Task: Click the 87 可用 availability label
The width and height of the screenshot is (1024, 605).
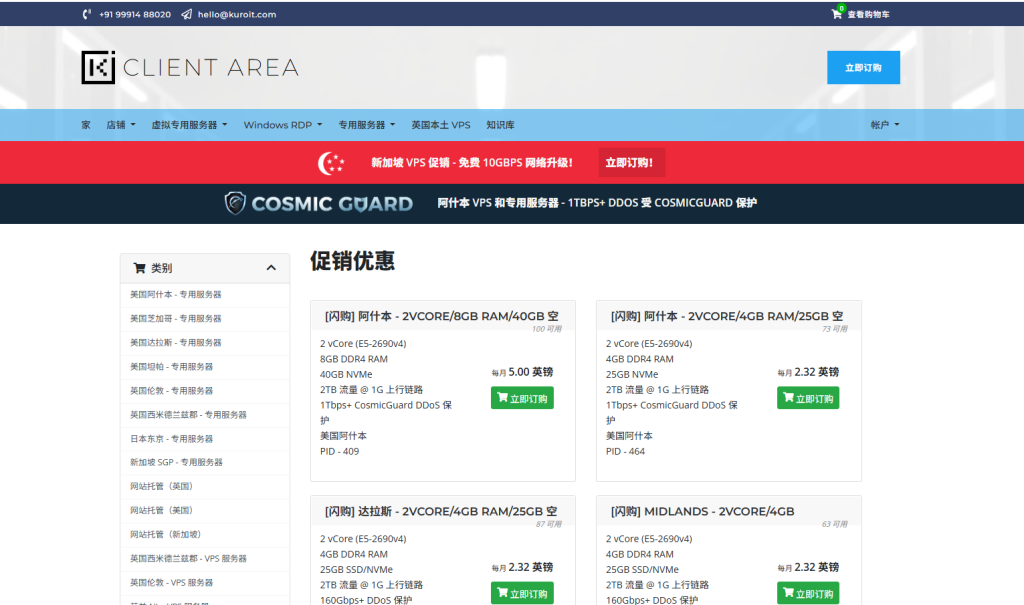Action: click(549, 525)
